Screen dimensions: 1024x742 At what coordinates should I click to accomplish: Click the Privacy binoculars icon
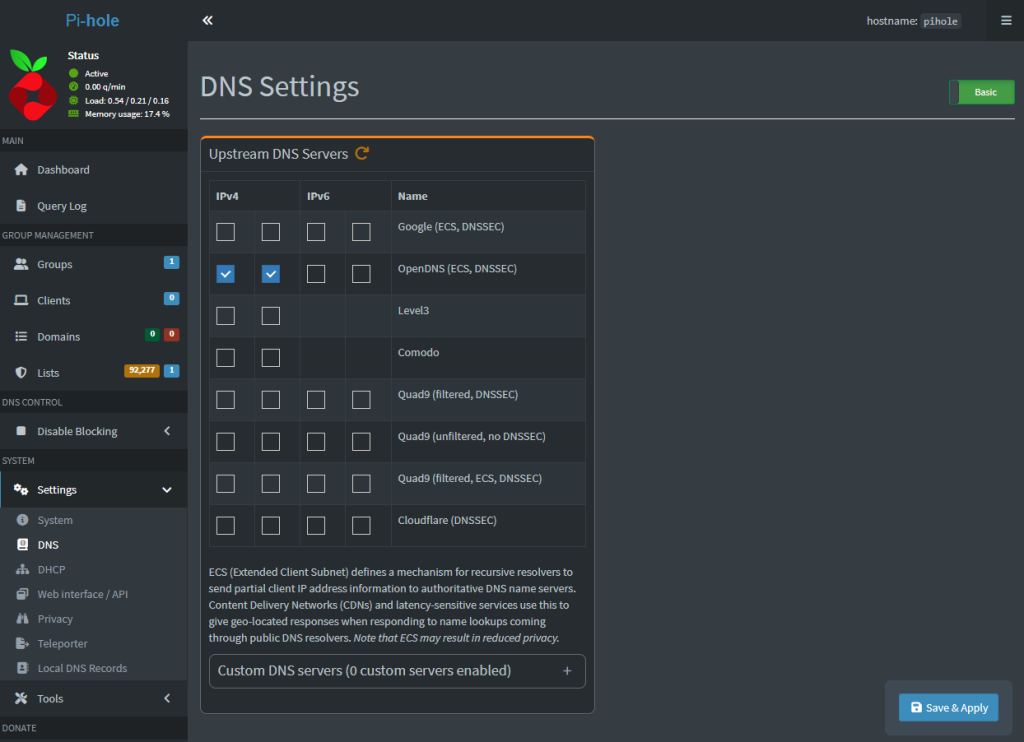(23, 619)
